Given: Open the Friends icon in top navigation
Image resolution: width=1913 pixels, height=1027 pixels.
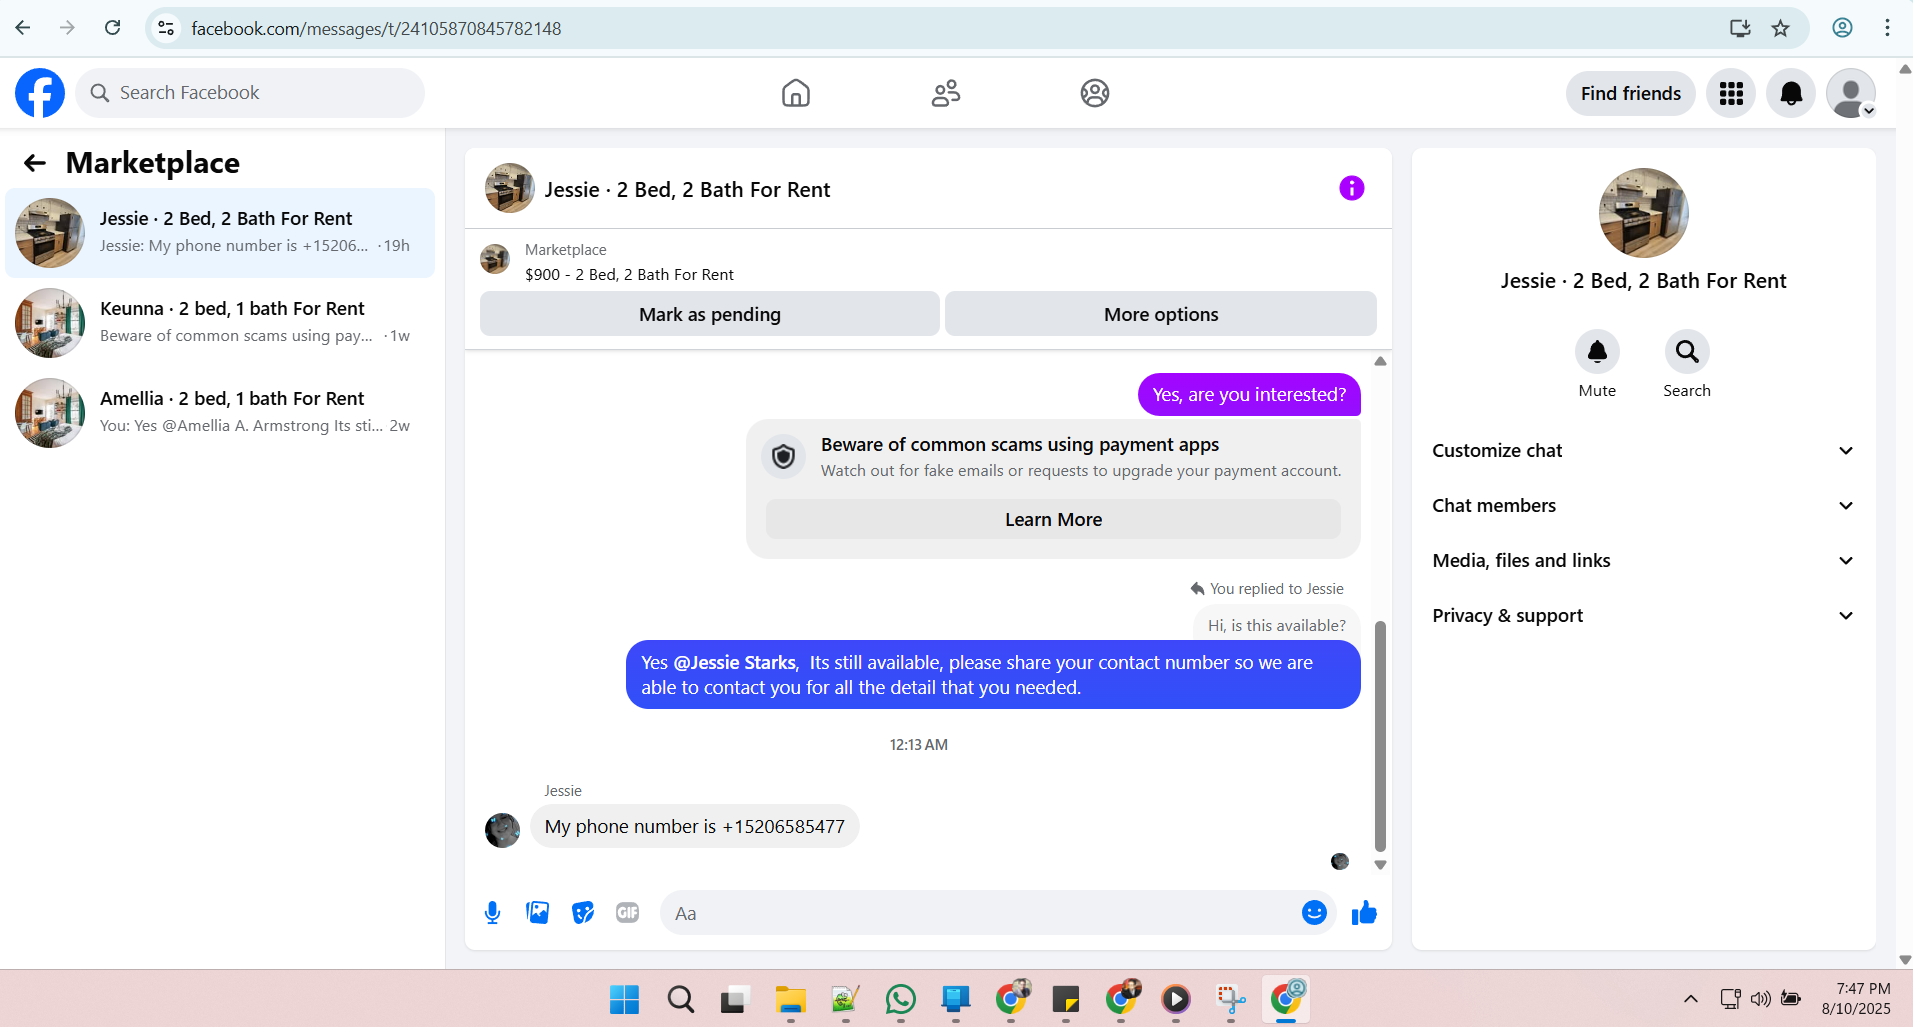Looking at the screenshot, I should [x=946, y=93].
